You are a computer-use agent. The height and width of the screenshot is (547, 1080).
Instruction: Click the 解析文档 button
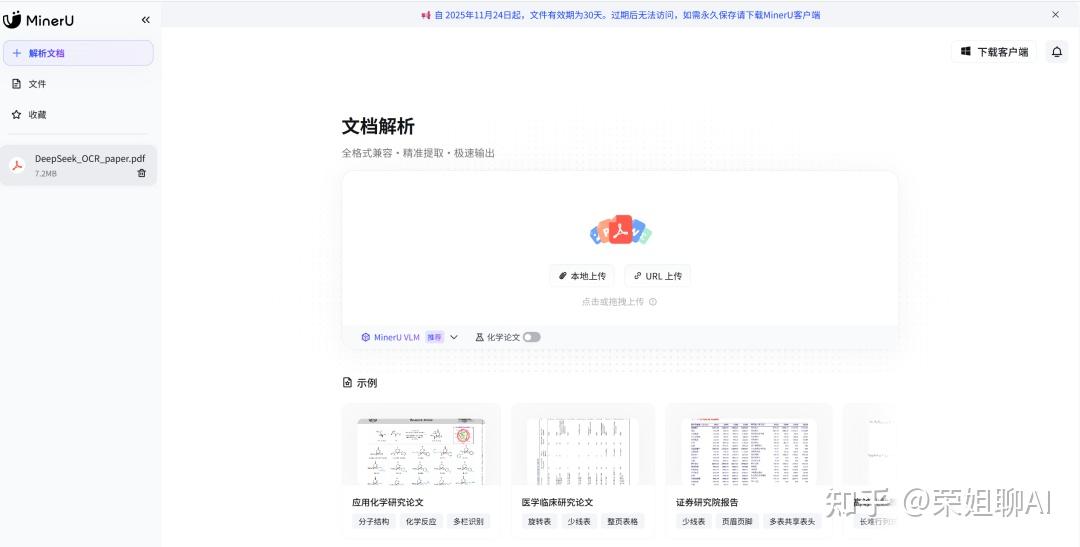point(78,53)
